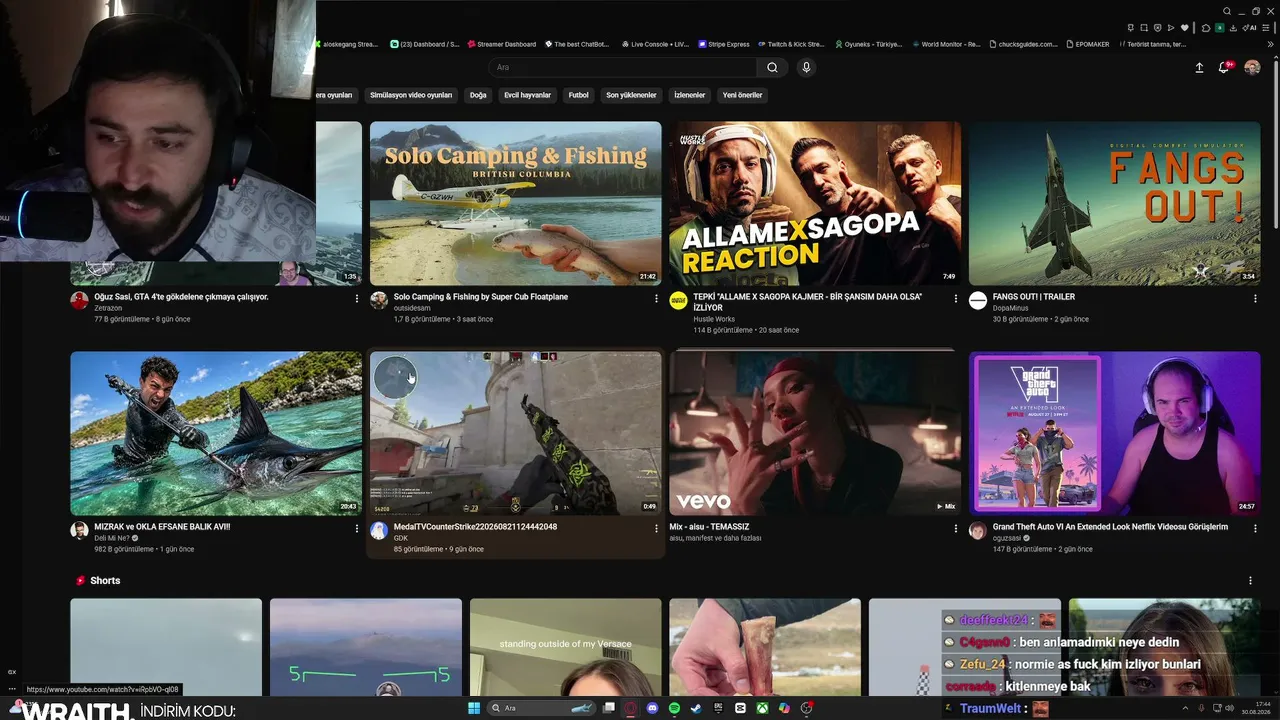1280x720 pixels.
Task: Select the 'Doğa' filter chip
Action: click(x=478, y=95)
